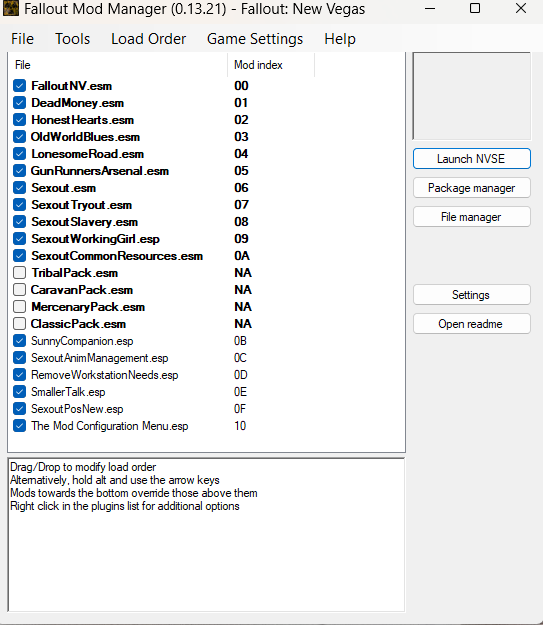The height and width of the screenshot is (625, 543).
Task: Click the Launch NVSE button
Action: pyautogui.click(x=472, y=159)
